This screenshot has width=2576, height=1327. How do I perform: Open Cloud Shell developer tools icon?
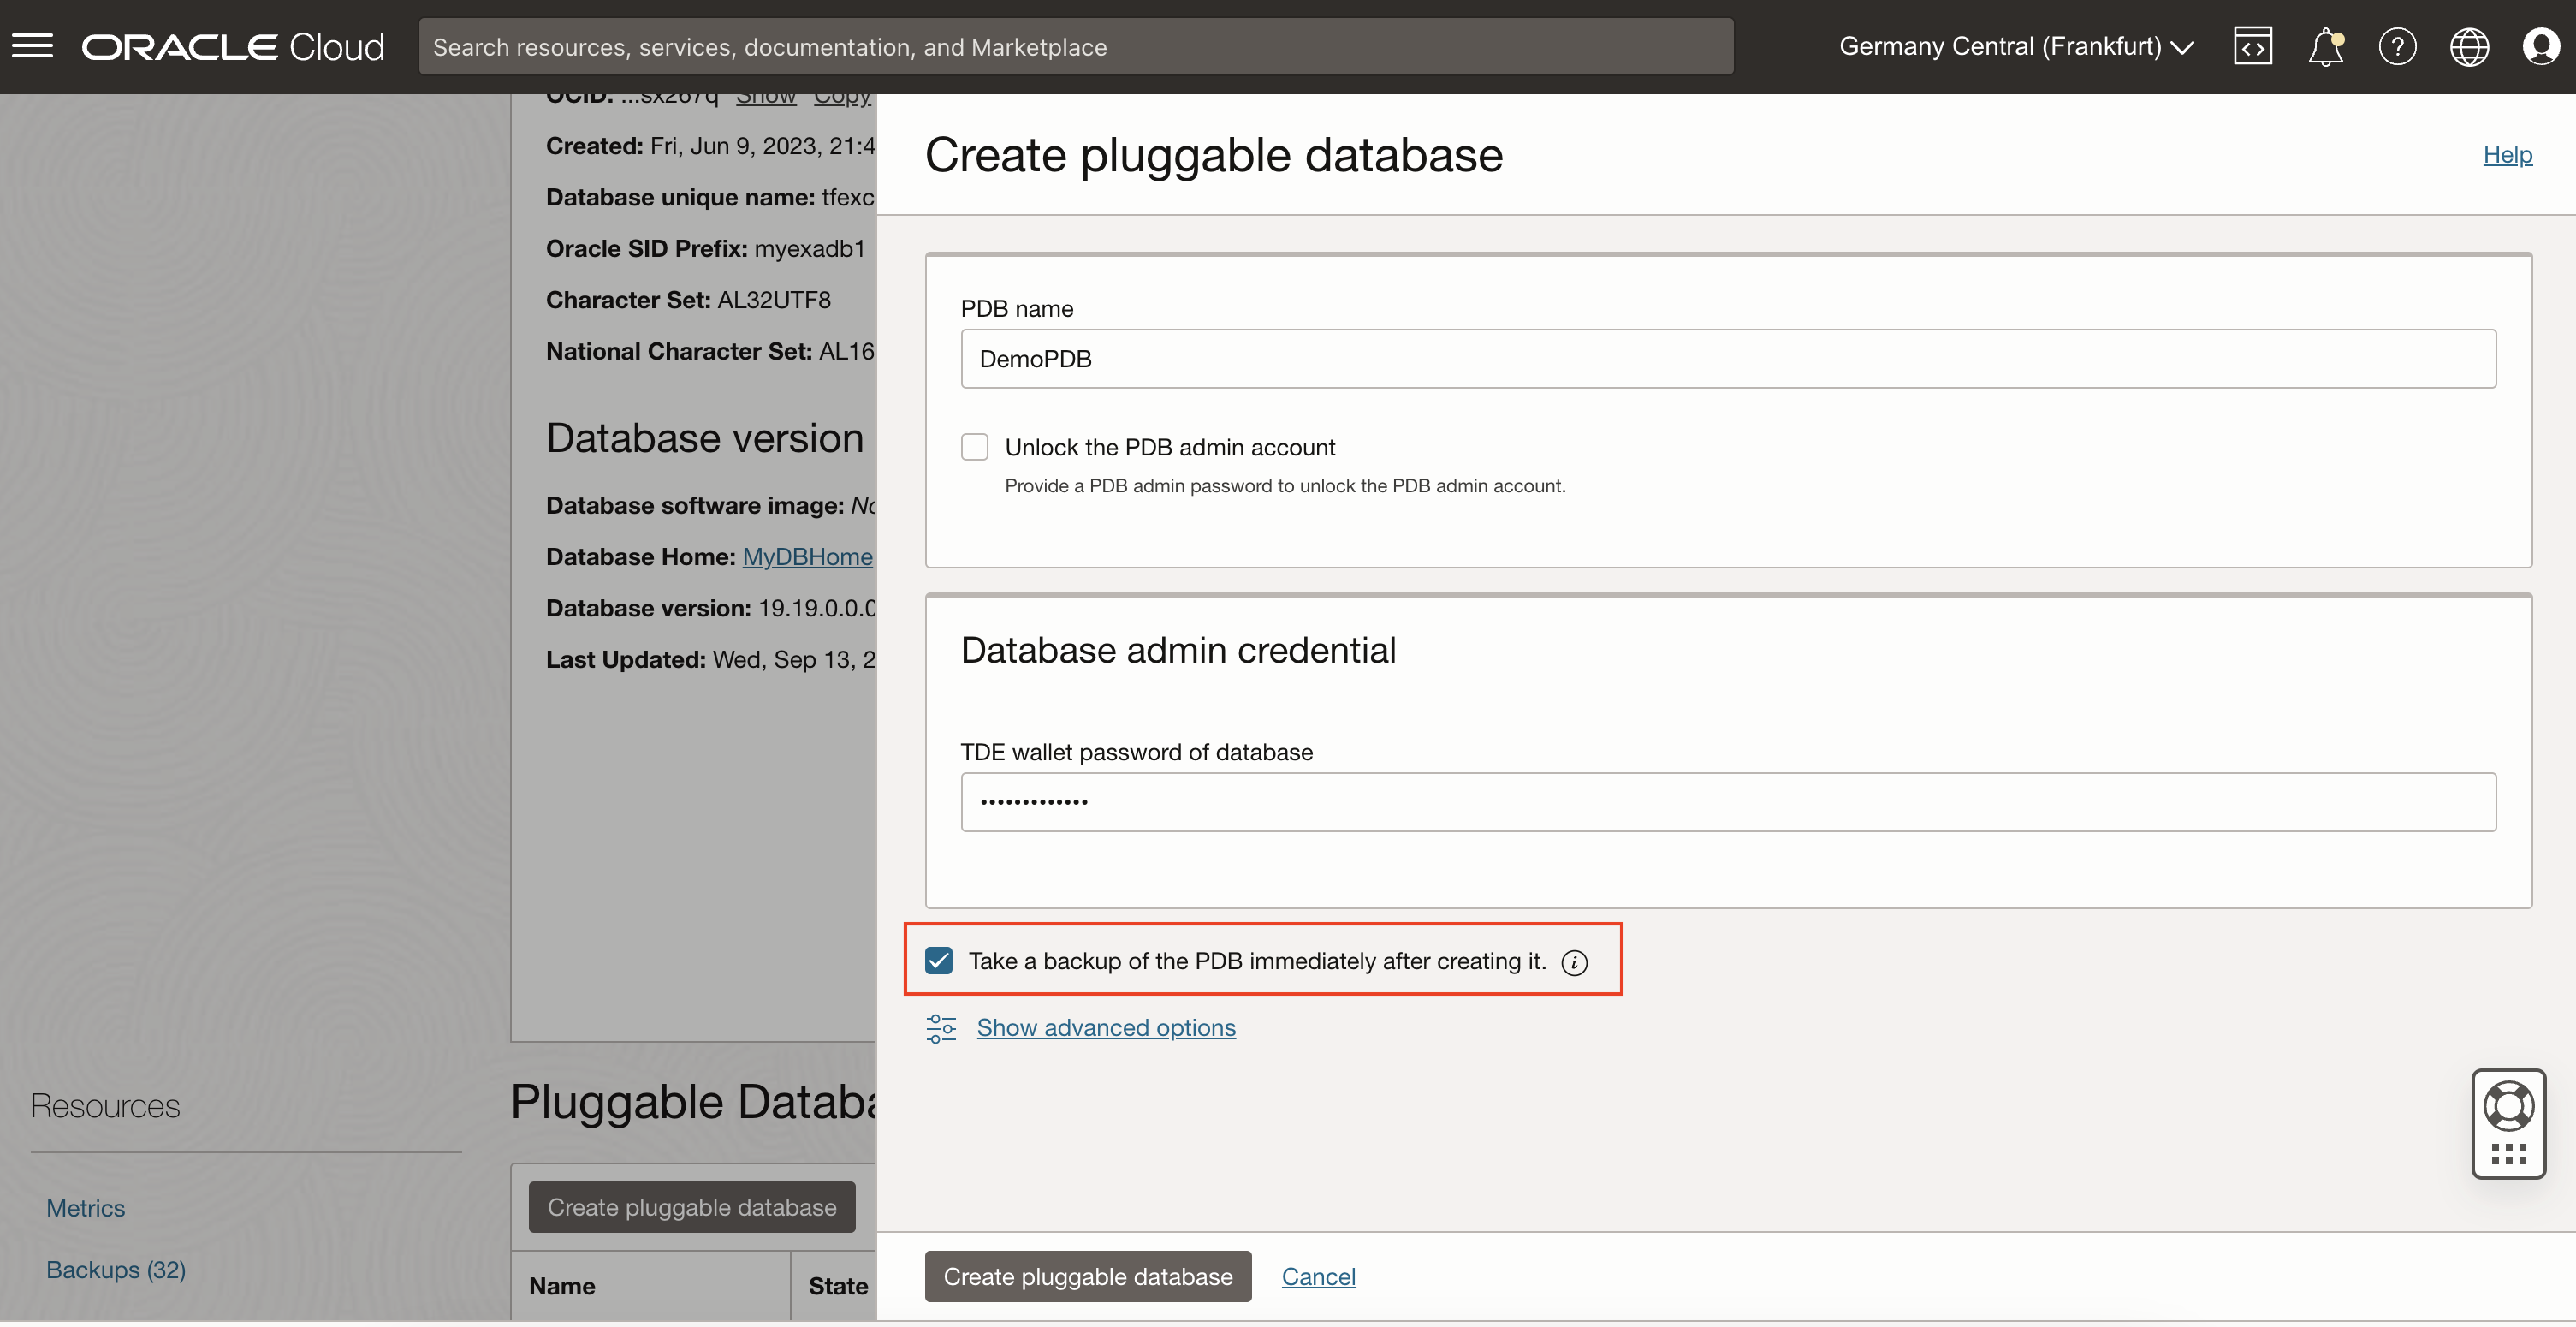tap(2252, 46)
